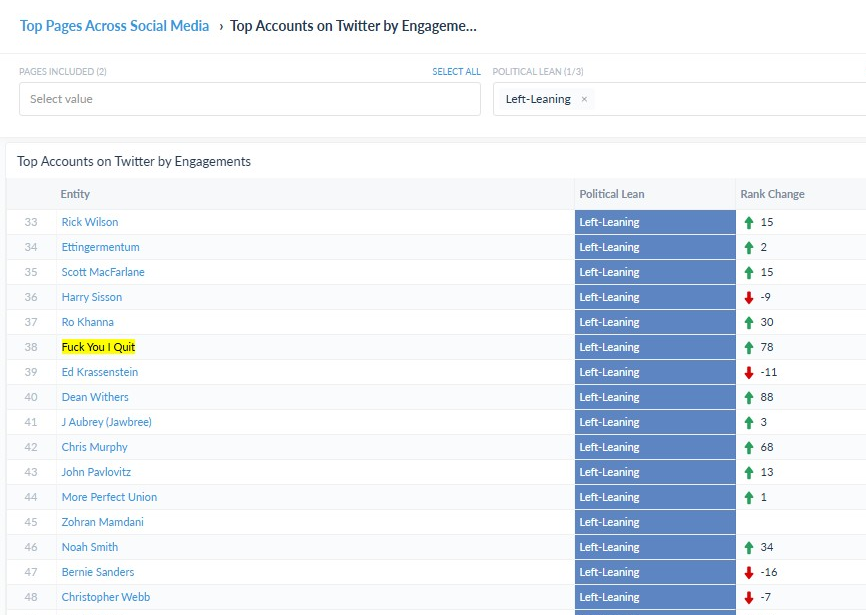The height and width of the screenshot is (615, 866).
Task: Click green up arrow in Dean Withers row
Action: pos(749,397)
